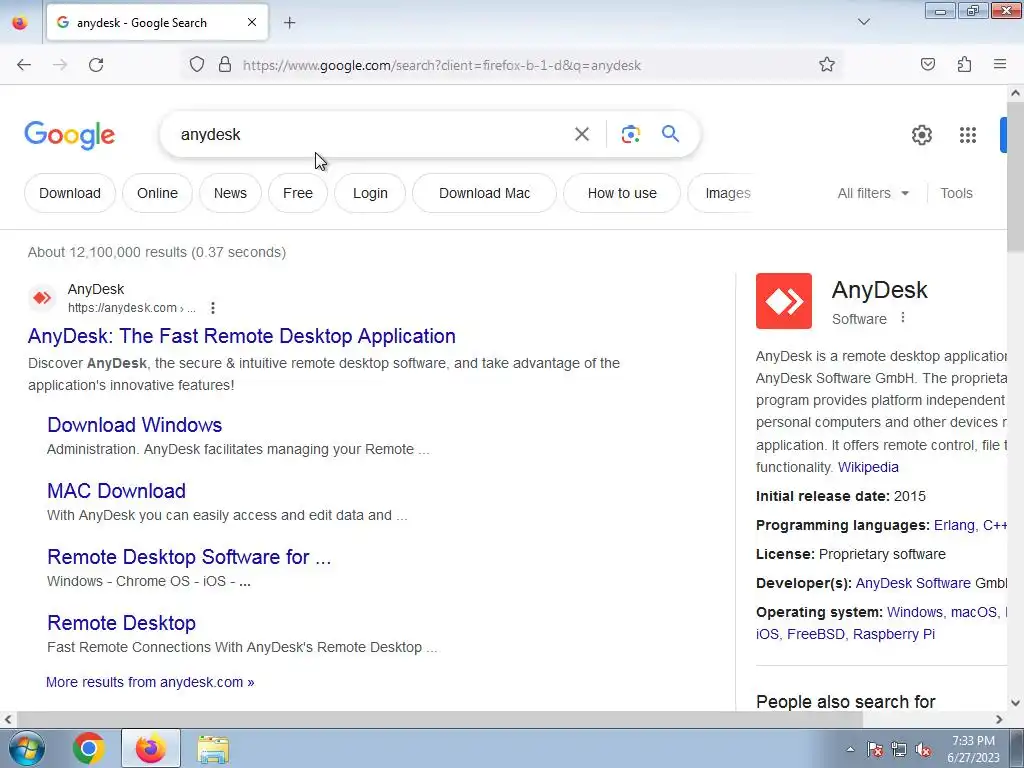Click the AnyDesk favicon in first result

tap(42, 298)
